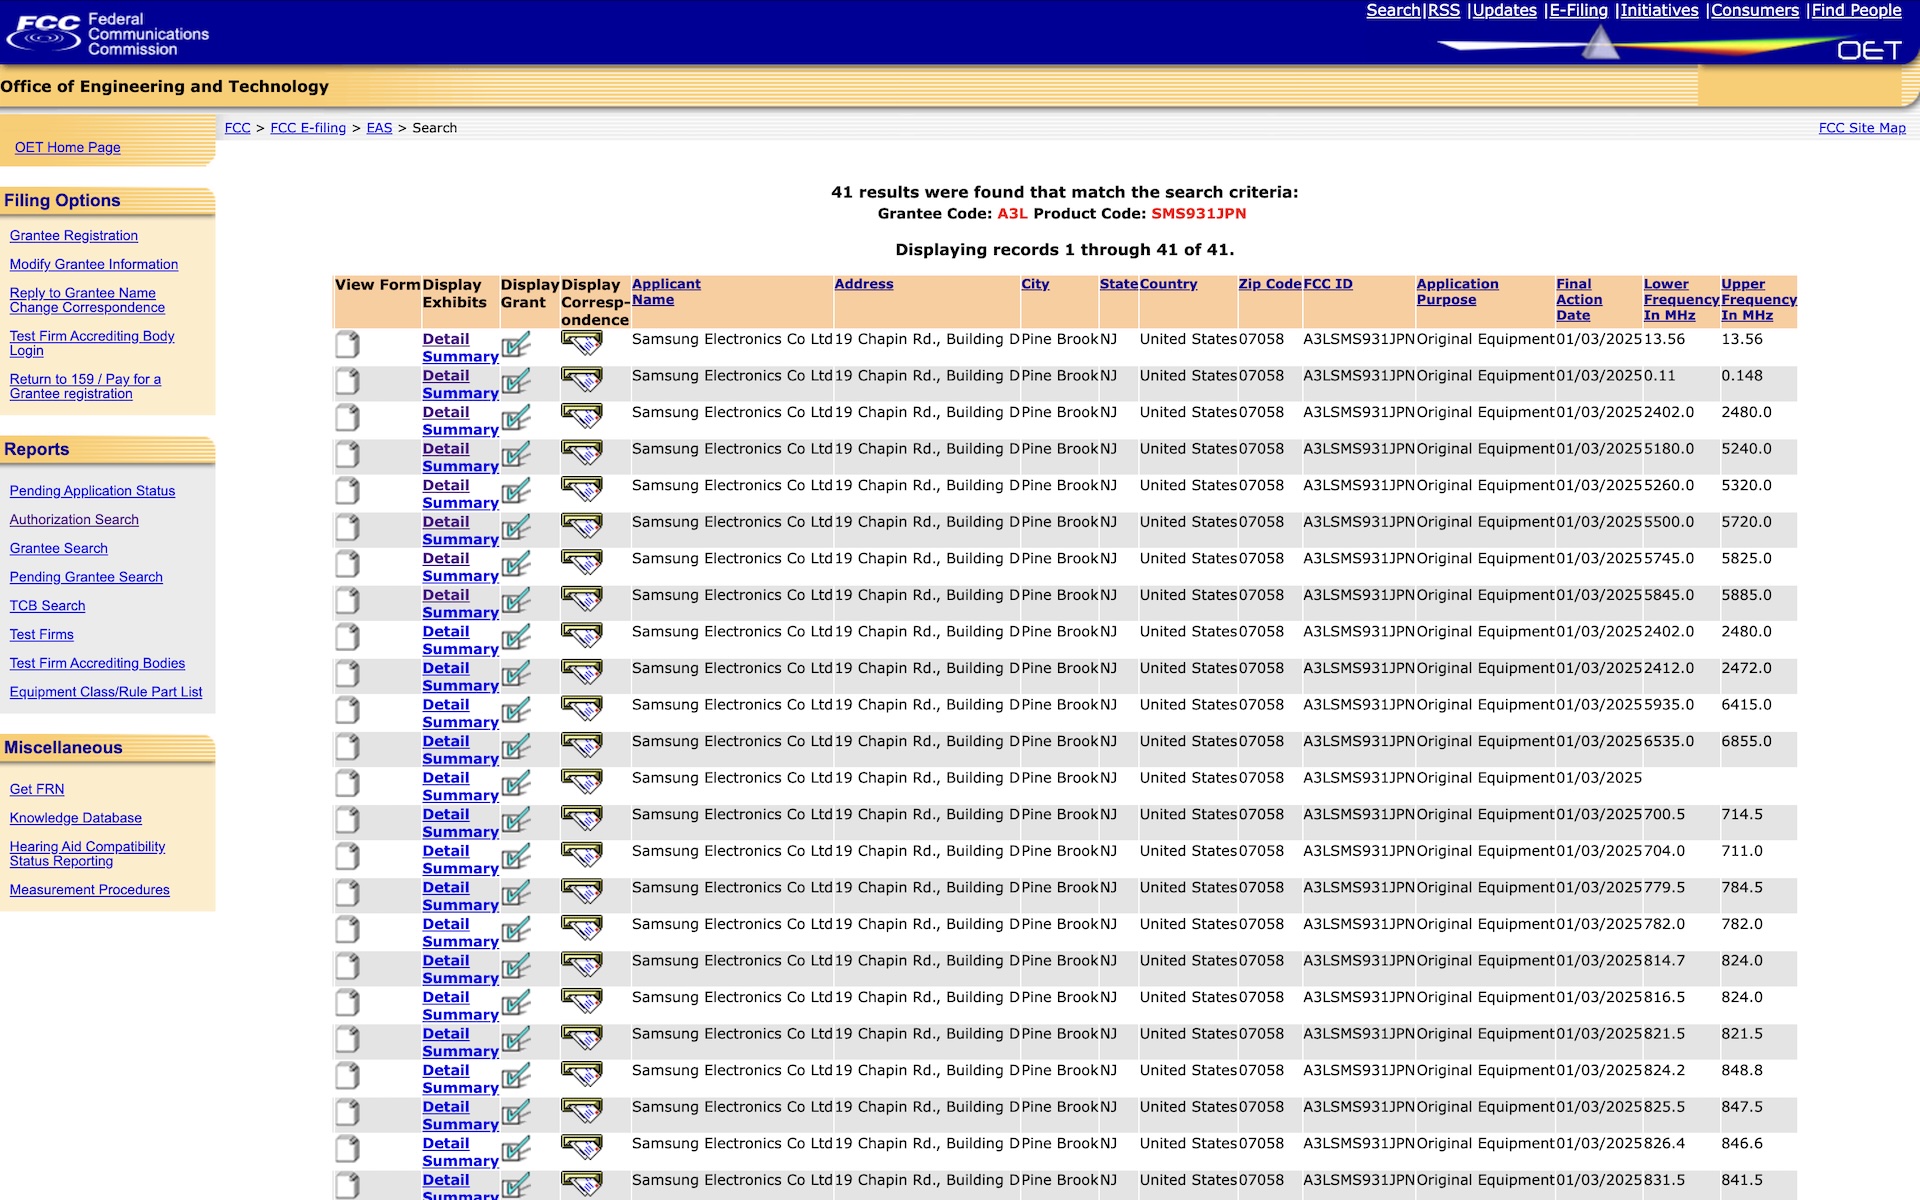This screenshot has height=1200, width=1920.
Task: Open View Form icon for 5935.0 MHz row
Action: (x=347, y=711)
